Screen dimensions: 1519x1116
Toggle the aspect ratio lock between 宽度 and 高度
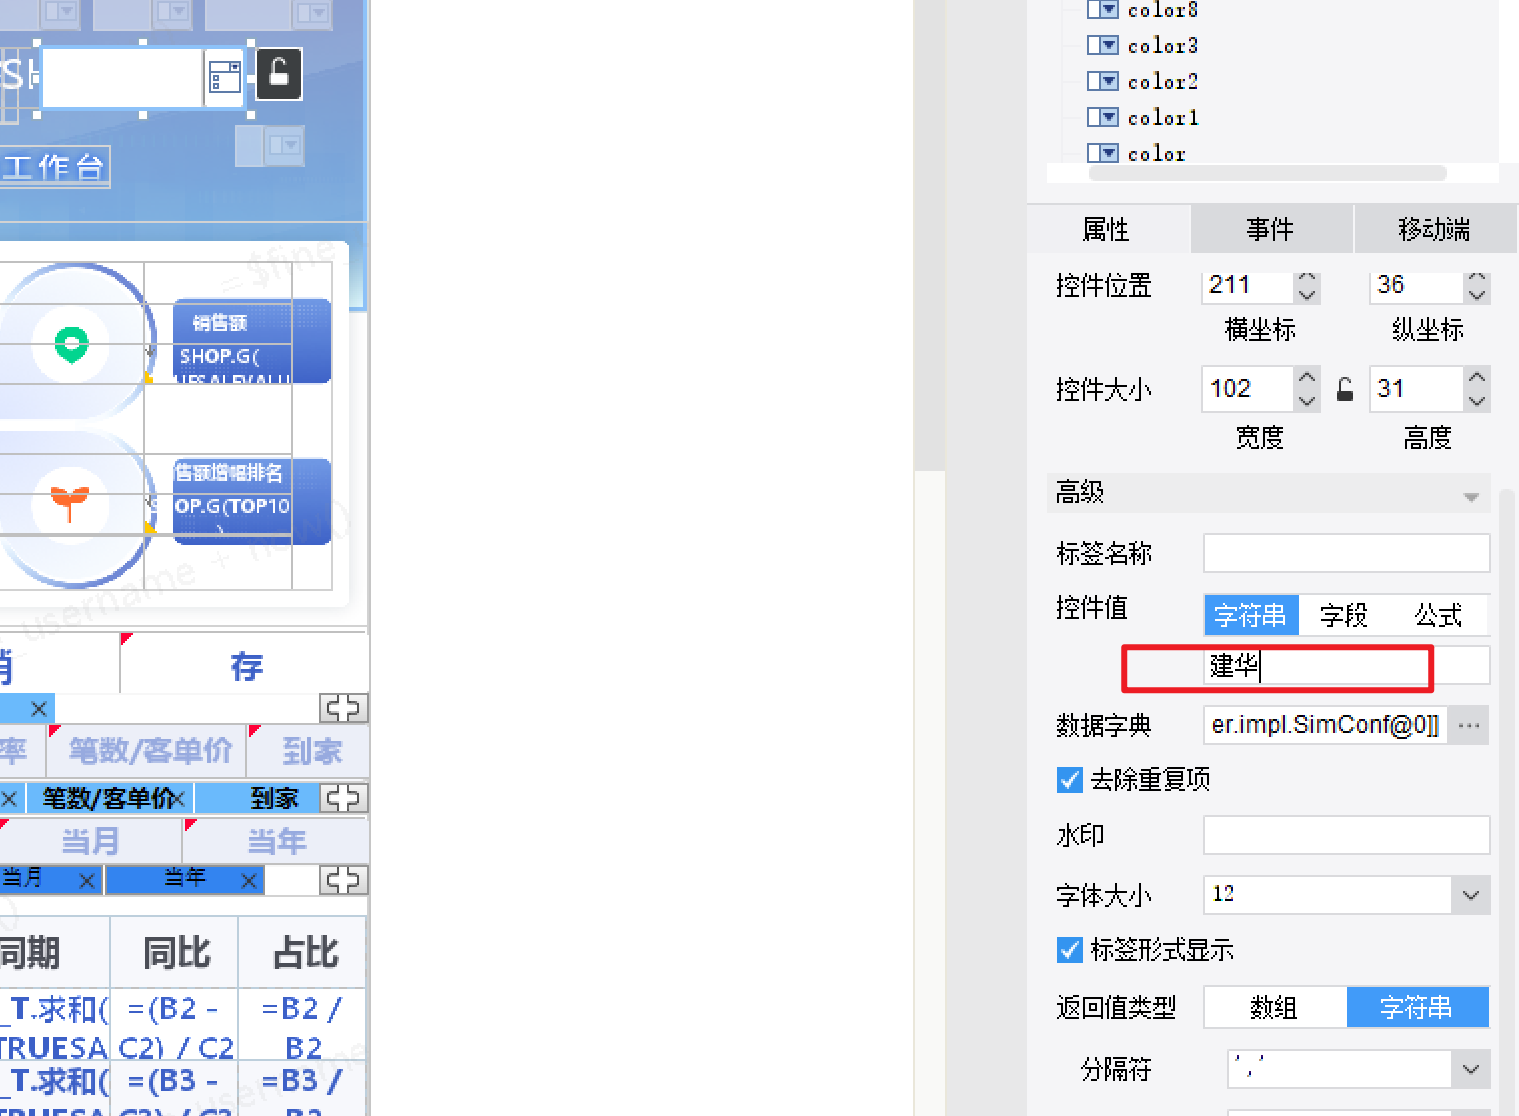click(x=1345, y=389)
